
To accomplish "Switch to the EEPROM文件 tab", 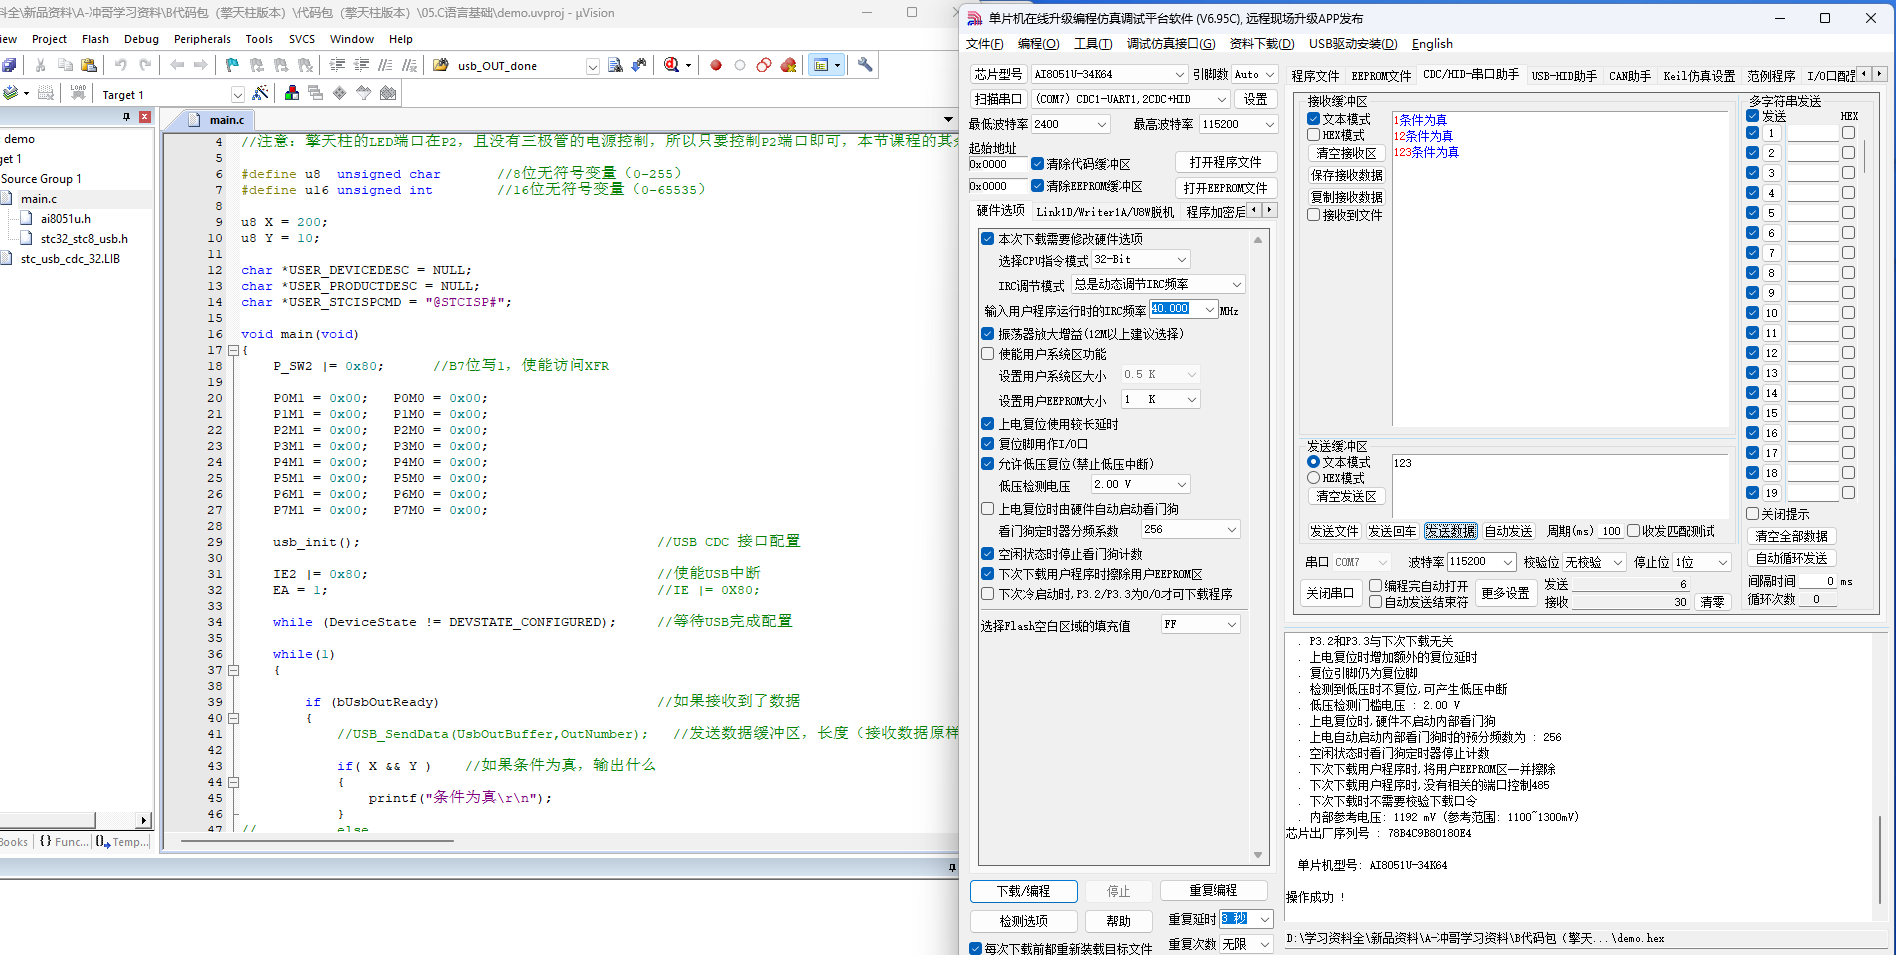I will pyautogui.click(x=1381, y=76).
